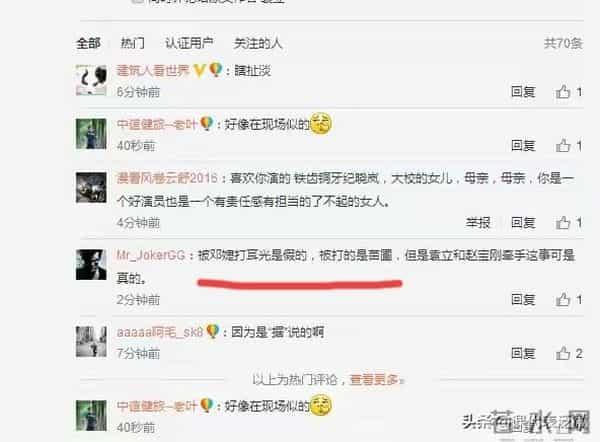Open the Mr_JokerGG username profile

point(151,255)
